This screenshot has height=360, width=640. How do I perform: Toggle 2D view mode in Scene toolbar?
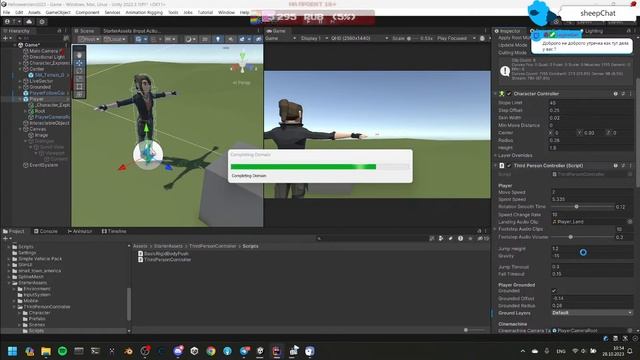(205, 39)
